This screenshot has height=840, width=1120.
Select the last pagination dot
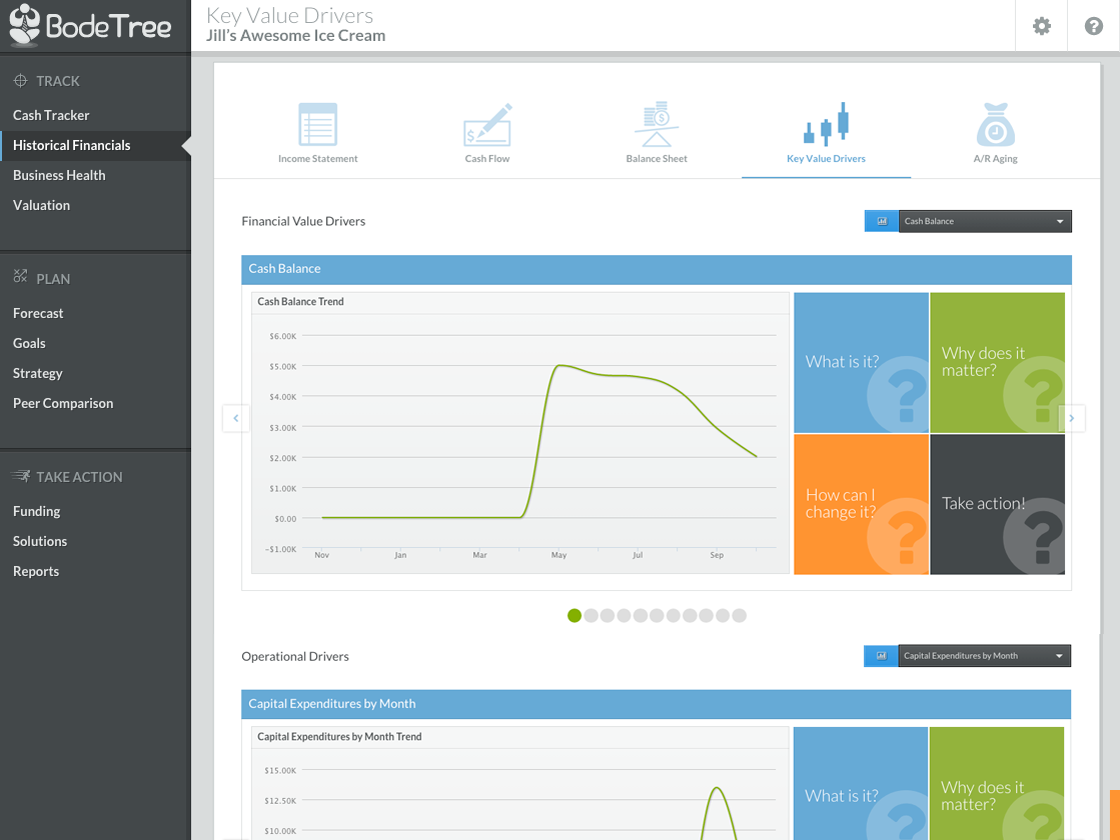tap(739, 615)
